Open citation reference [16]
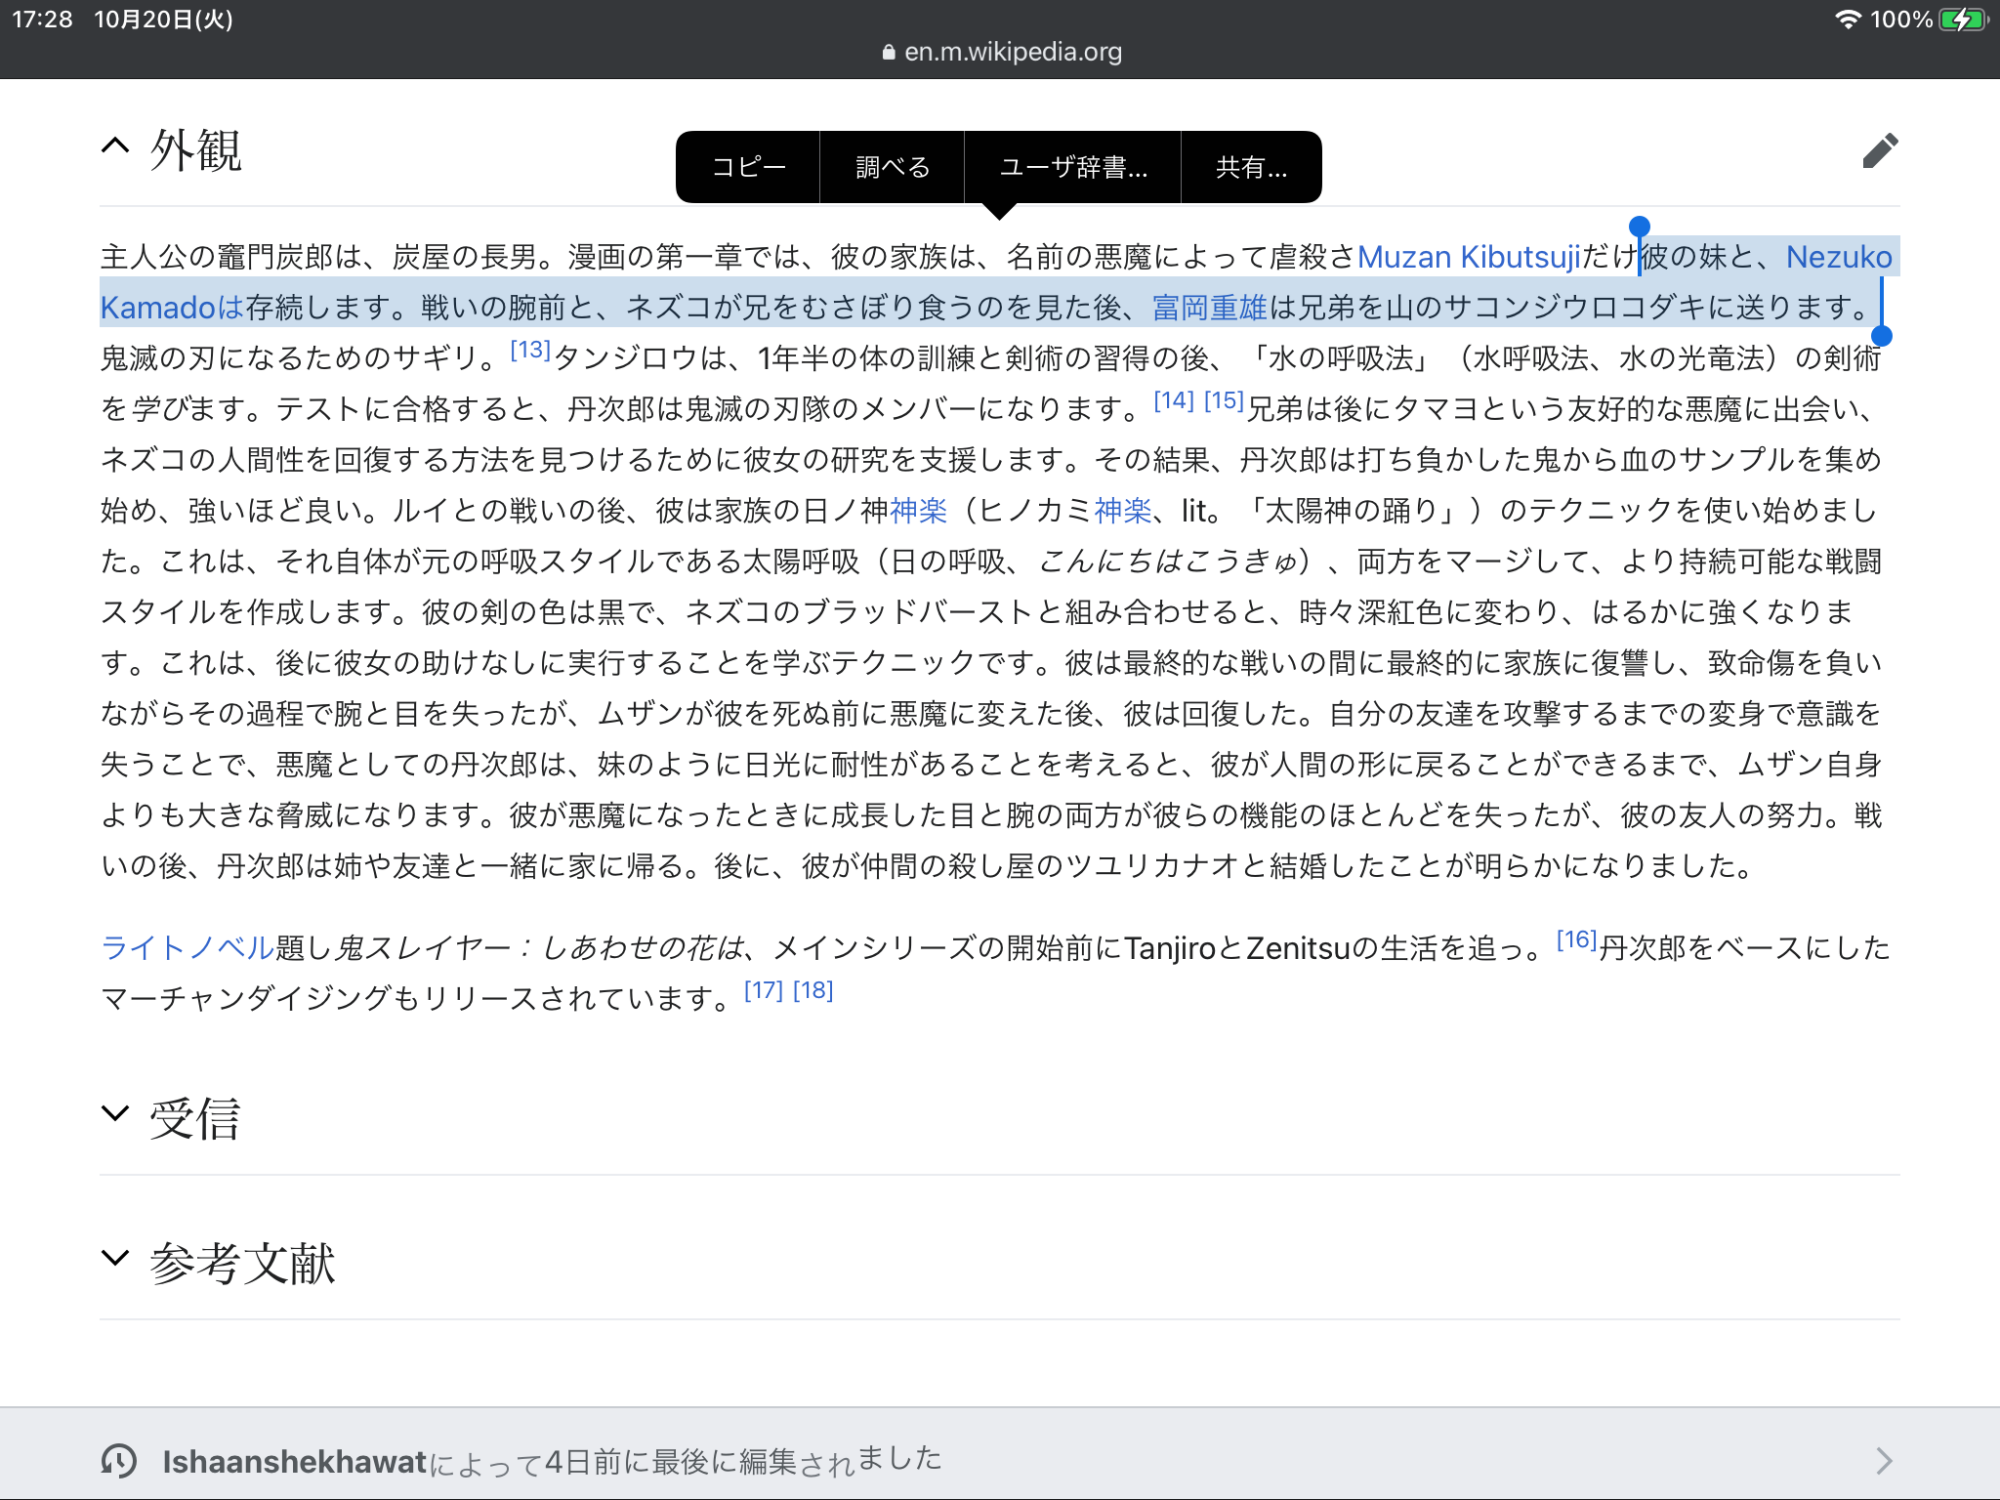Image resolution: width=2000 pixels, height=1500 pixels. coord(1576,940)
